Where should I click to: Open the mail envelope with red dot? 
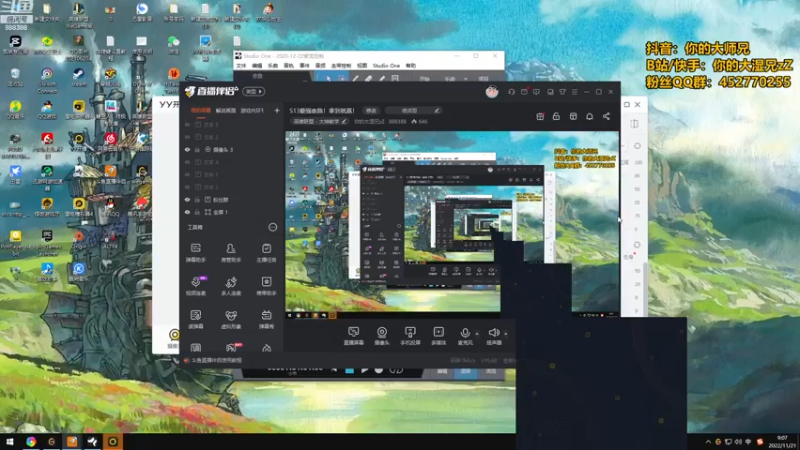(524, 92)
